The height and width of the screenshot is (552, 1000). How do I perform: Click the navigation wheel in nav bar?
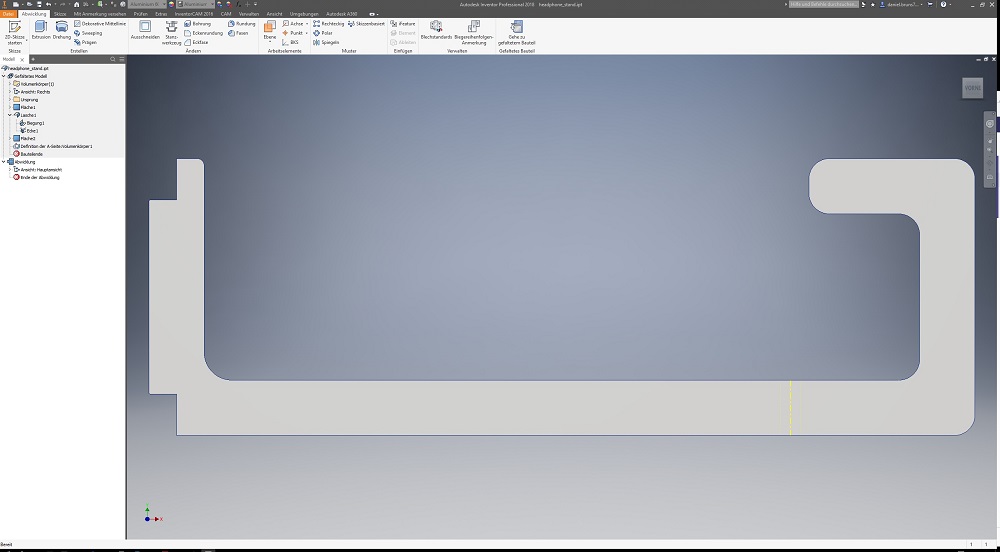(x=990, y=124)
